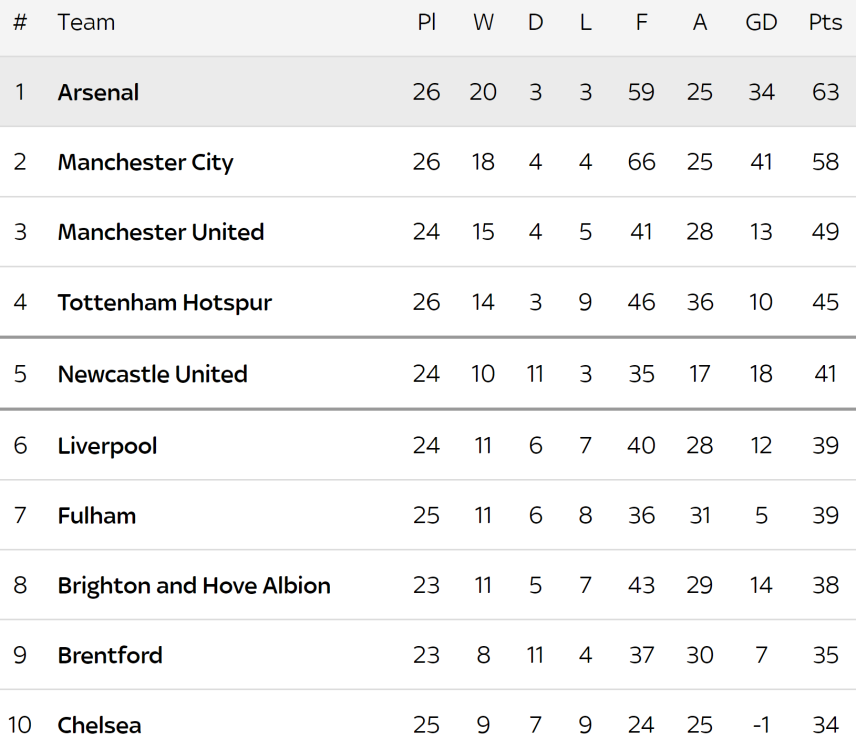Select the Brentford team entry
856x750 pixels.
pos(110,655)
